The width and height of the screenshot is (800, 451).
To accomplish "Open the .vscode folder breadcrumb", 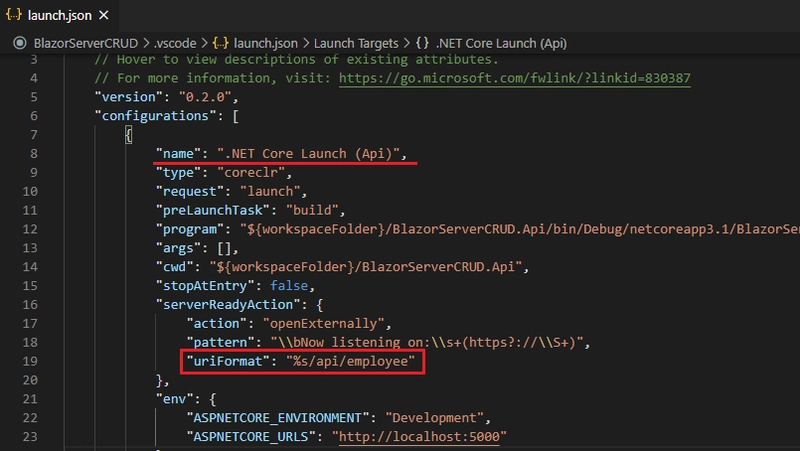I will (177, 44).
